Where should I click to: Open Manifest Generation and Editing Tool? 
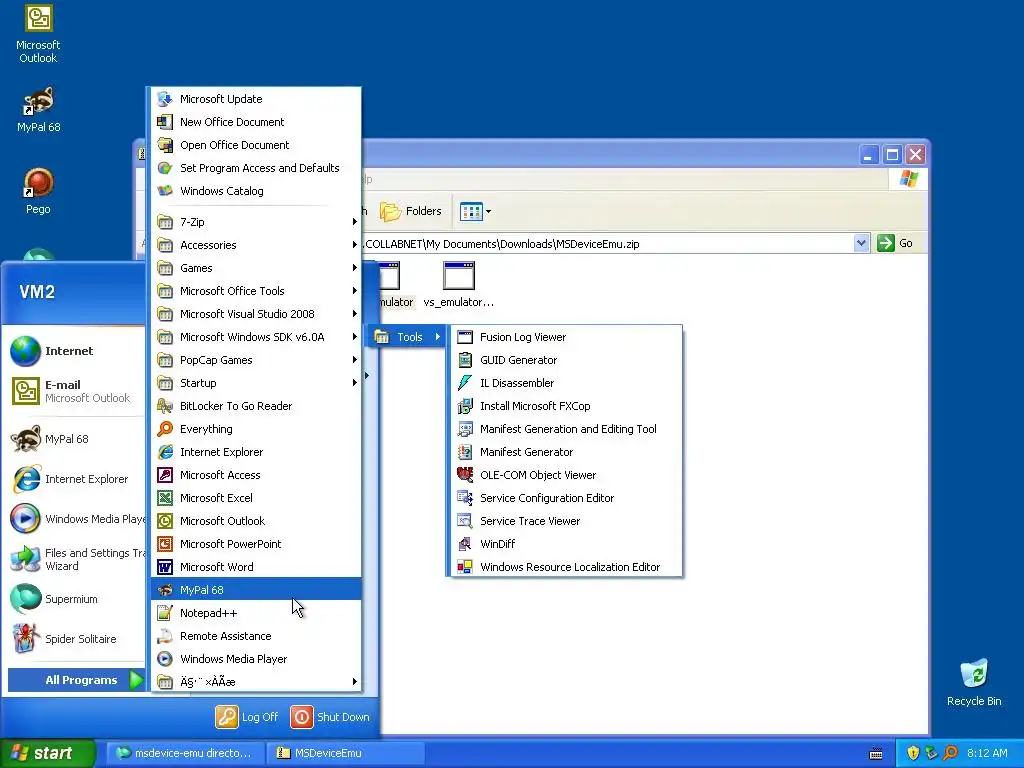pos(566,429)
